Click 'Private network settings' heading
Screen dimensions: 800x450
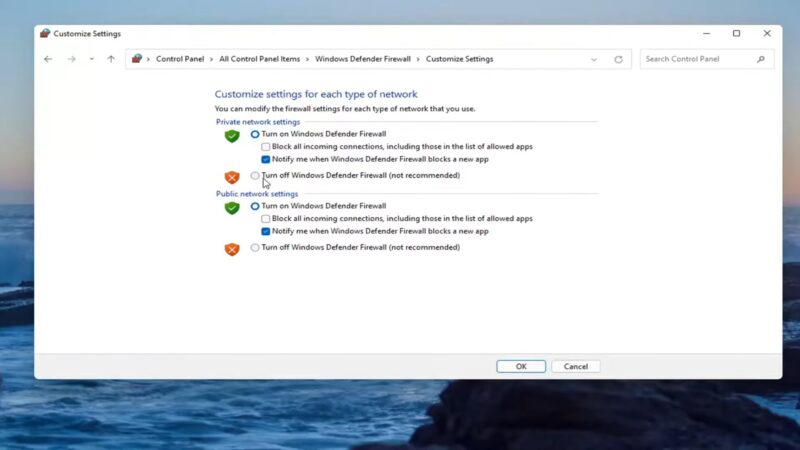tap(258, 122)
